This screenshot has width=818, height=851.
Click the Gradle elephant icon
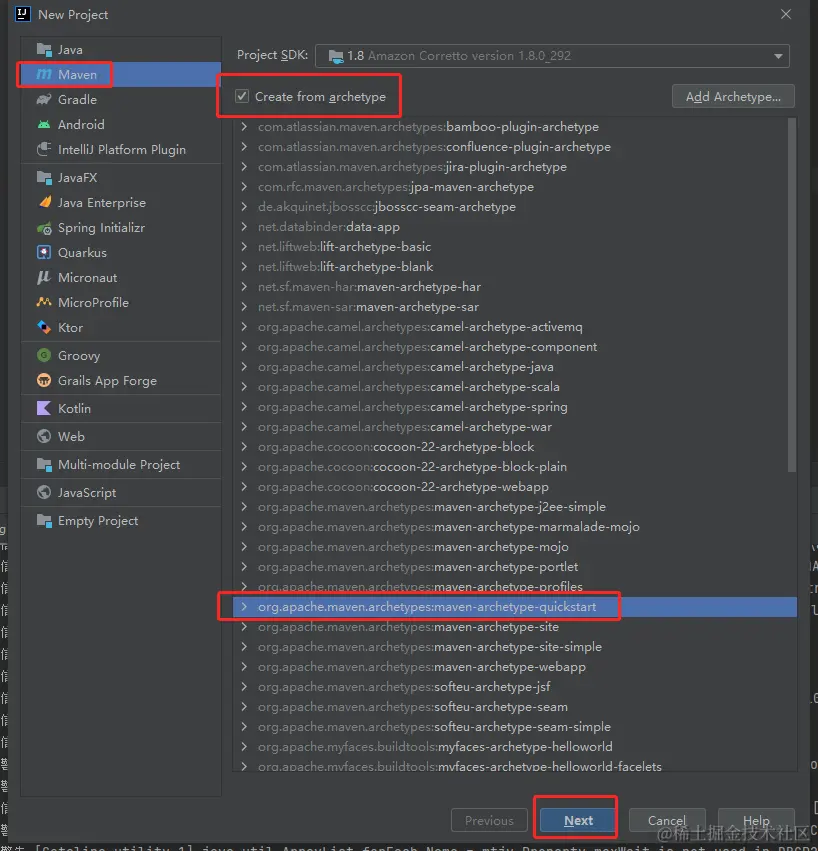click(44, 99)
